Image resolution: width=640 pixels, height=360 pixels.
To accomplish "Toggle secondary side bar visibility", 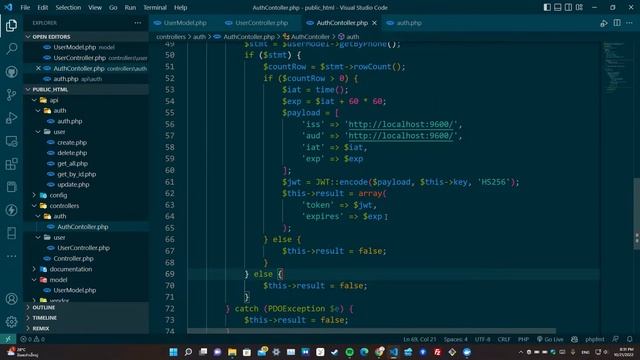I will coord(568,7).
